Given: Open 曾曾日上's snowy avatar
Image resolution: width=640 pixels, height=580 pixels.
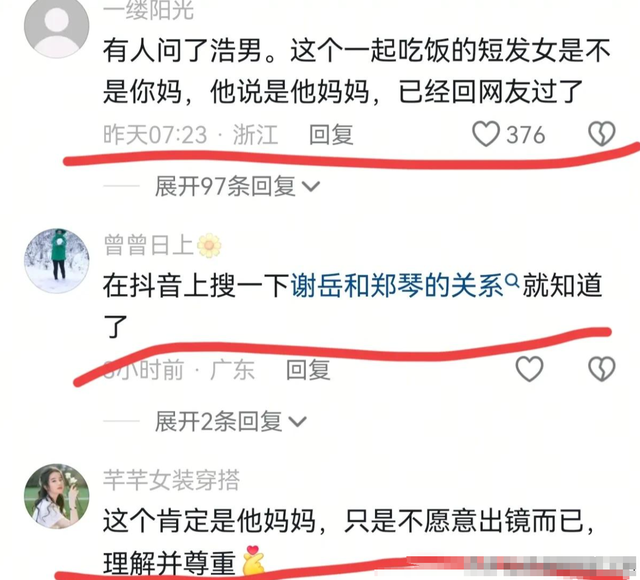Looking at the screenshot, I should pos(57,261).
